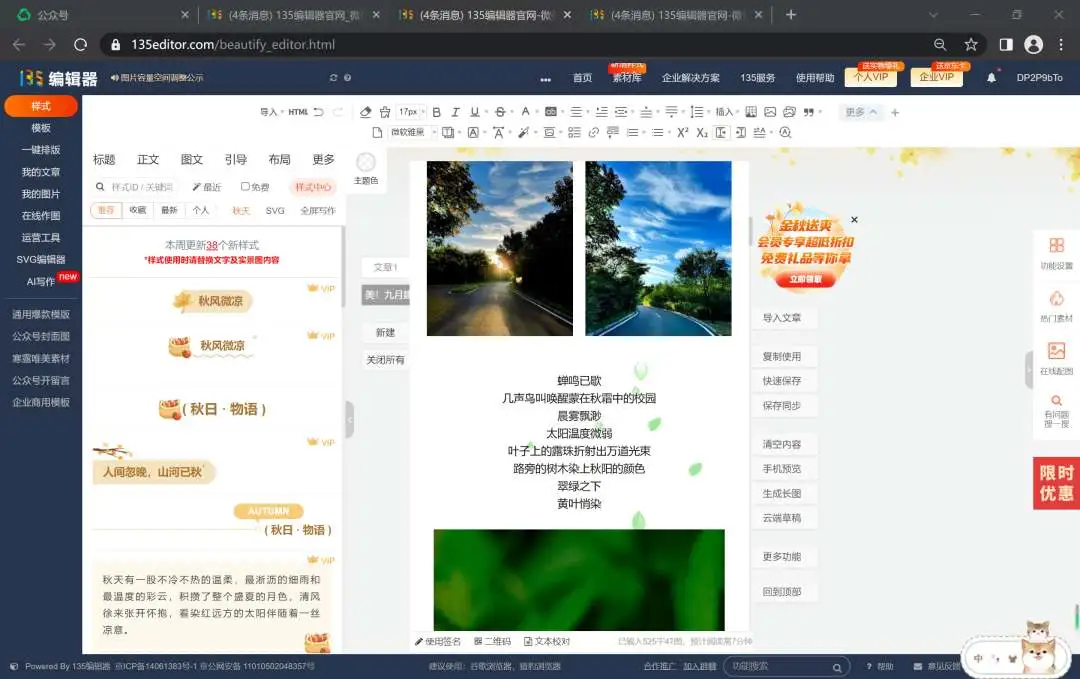Open AI写作 in left sidebar

(x=41, y=282)
